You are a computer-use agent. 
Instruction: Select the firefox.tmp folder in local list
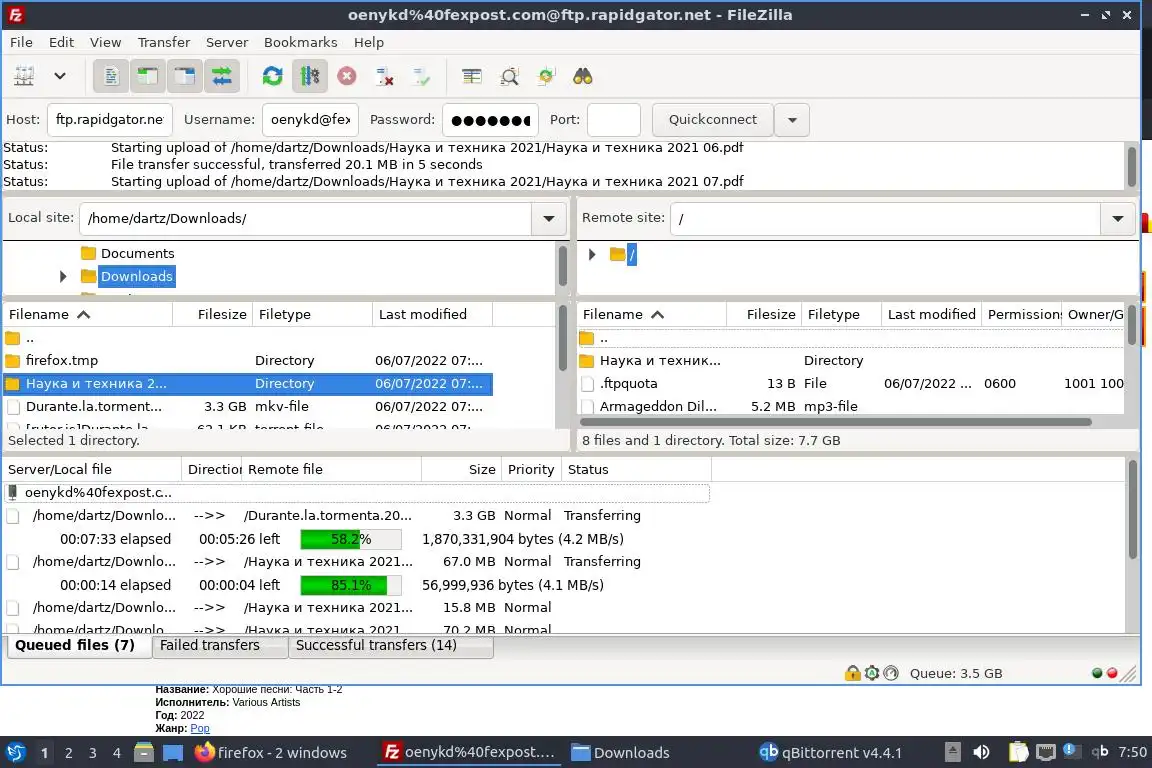[248, 360]
